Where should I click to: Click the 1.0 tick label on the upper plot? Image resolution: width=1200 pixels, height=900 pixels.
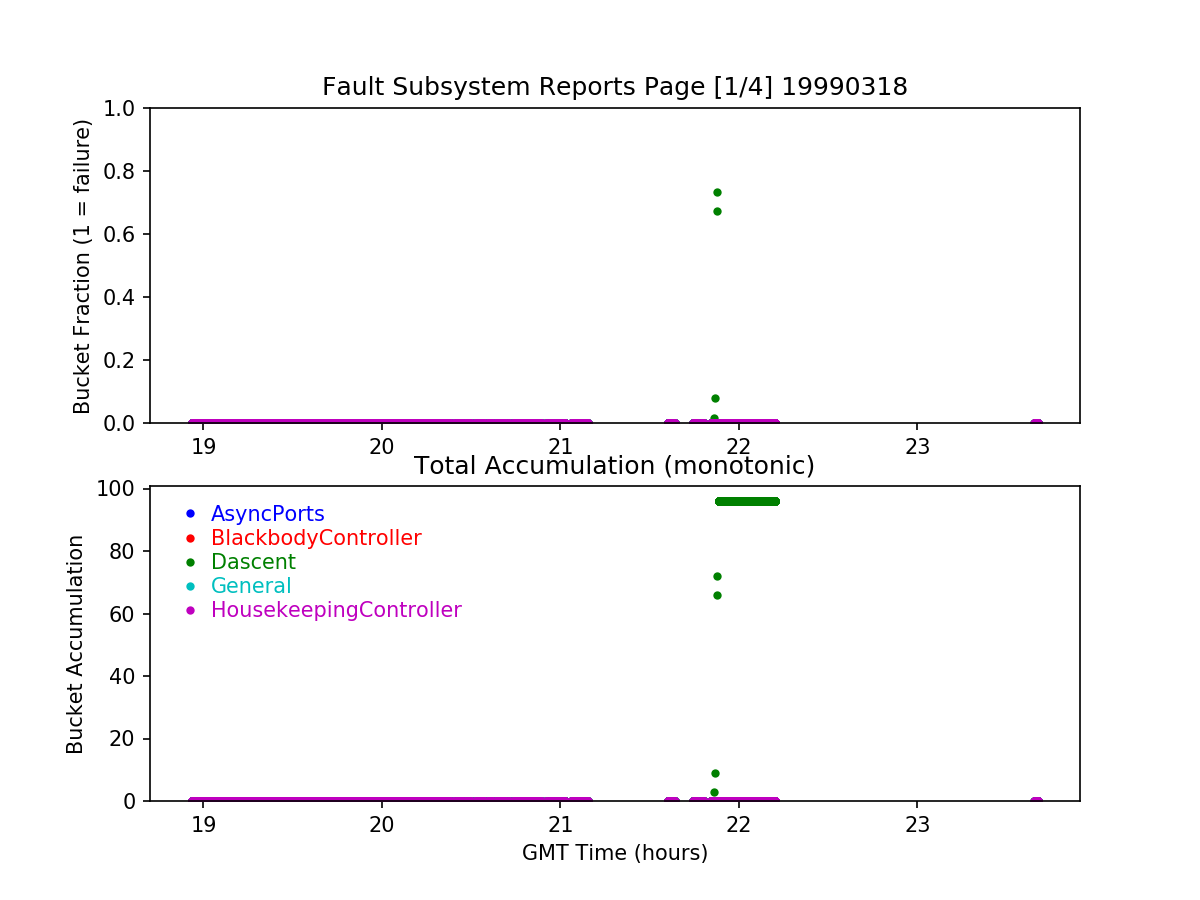tap(126, 108)
